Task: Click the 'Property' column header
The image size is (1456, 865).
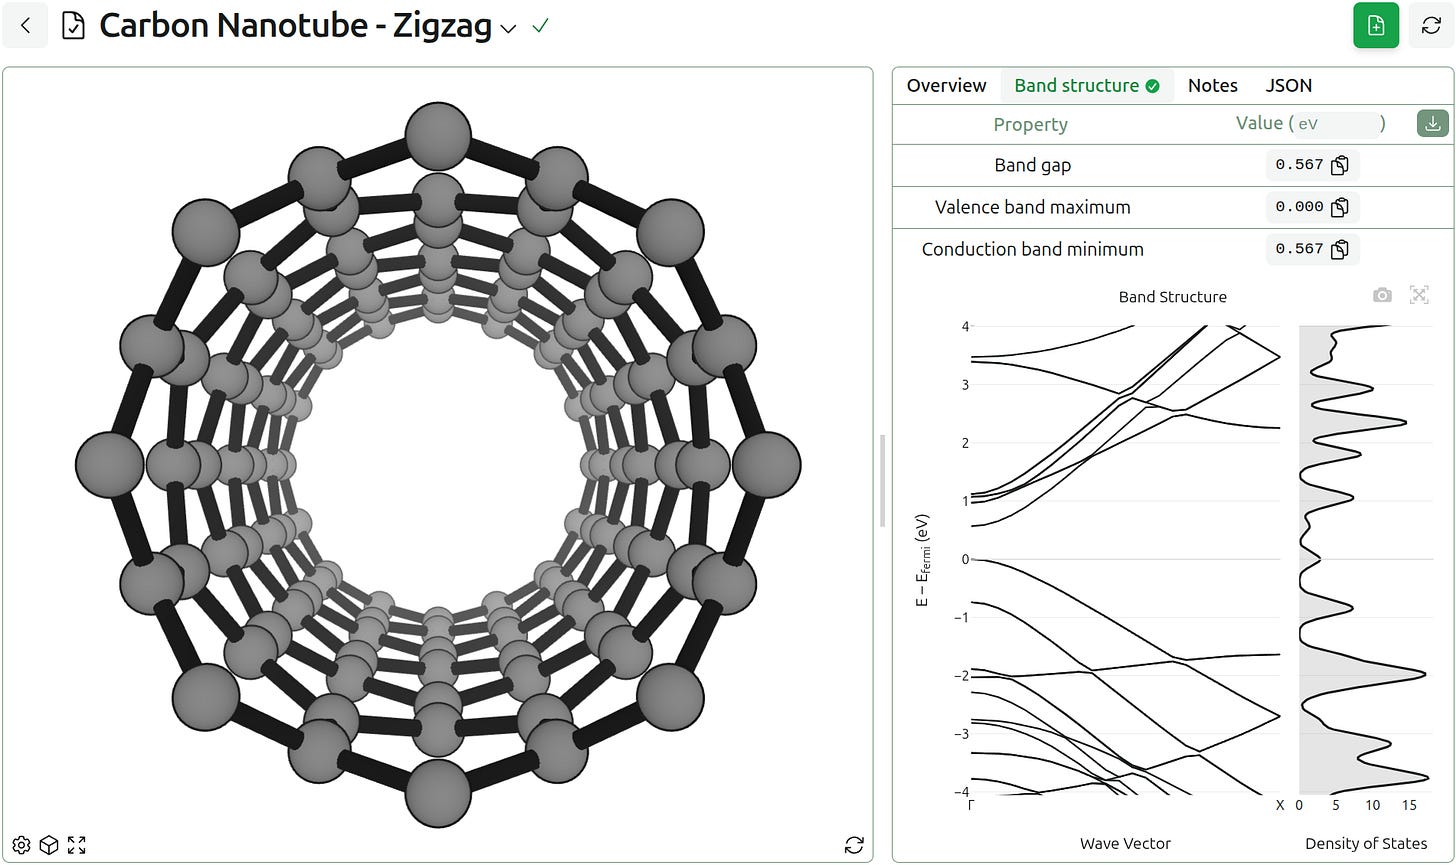Action: (x=1030, y=124)
